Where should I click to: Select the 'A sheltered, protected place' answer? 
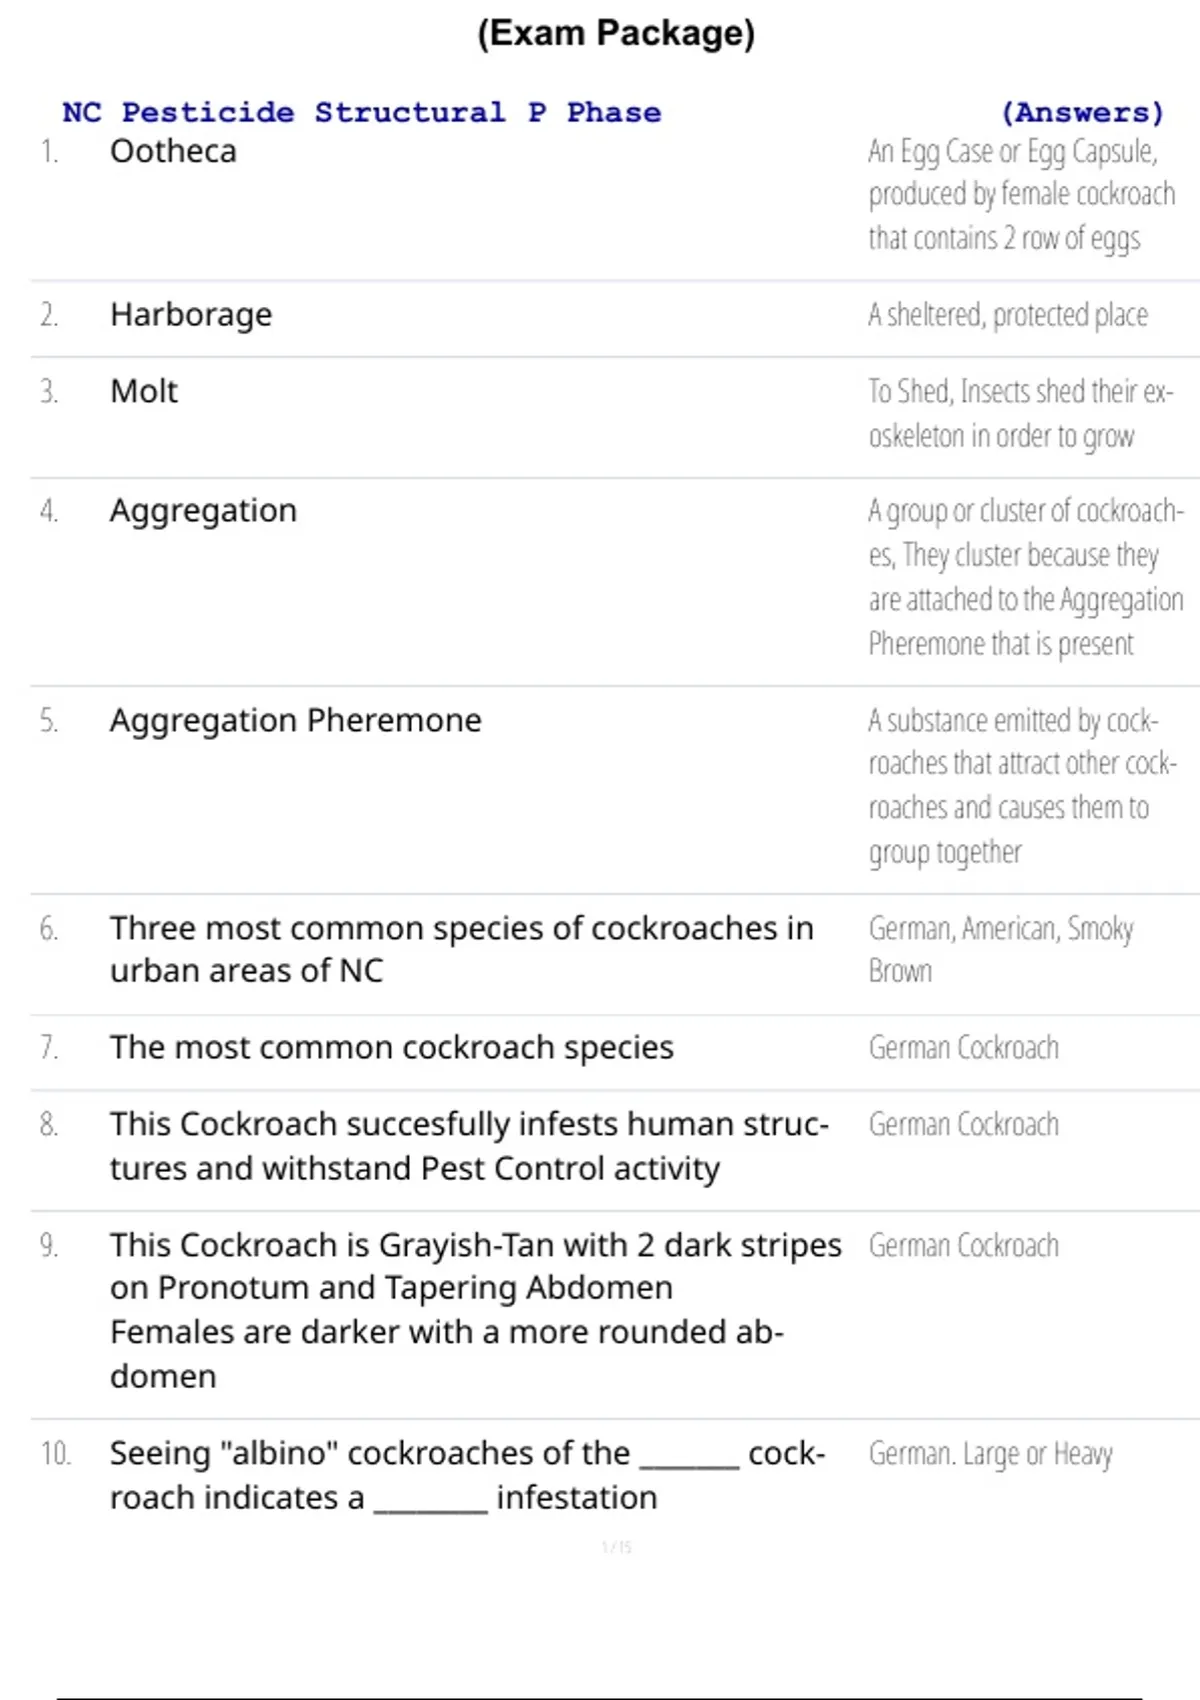(x=1008, y=315)
